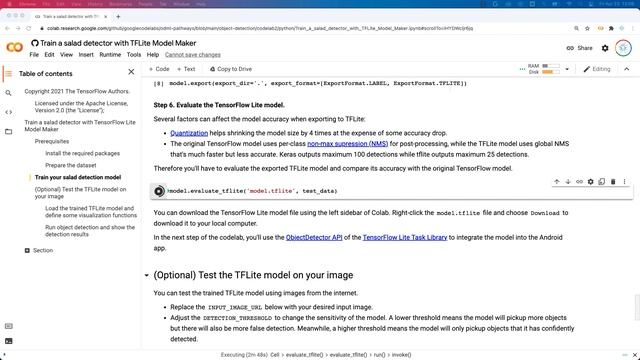Click the table of contents sidebar icon
Image resolution: width=640 pixels, height=360 pixels.
coord(9,73)
